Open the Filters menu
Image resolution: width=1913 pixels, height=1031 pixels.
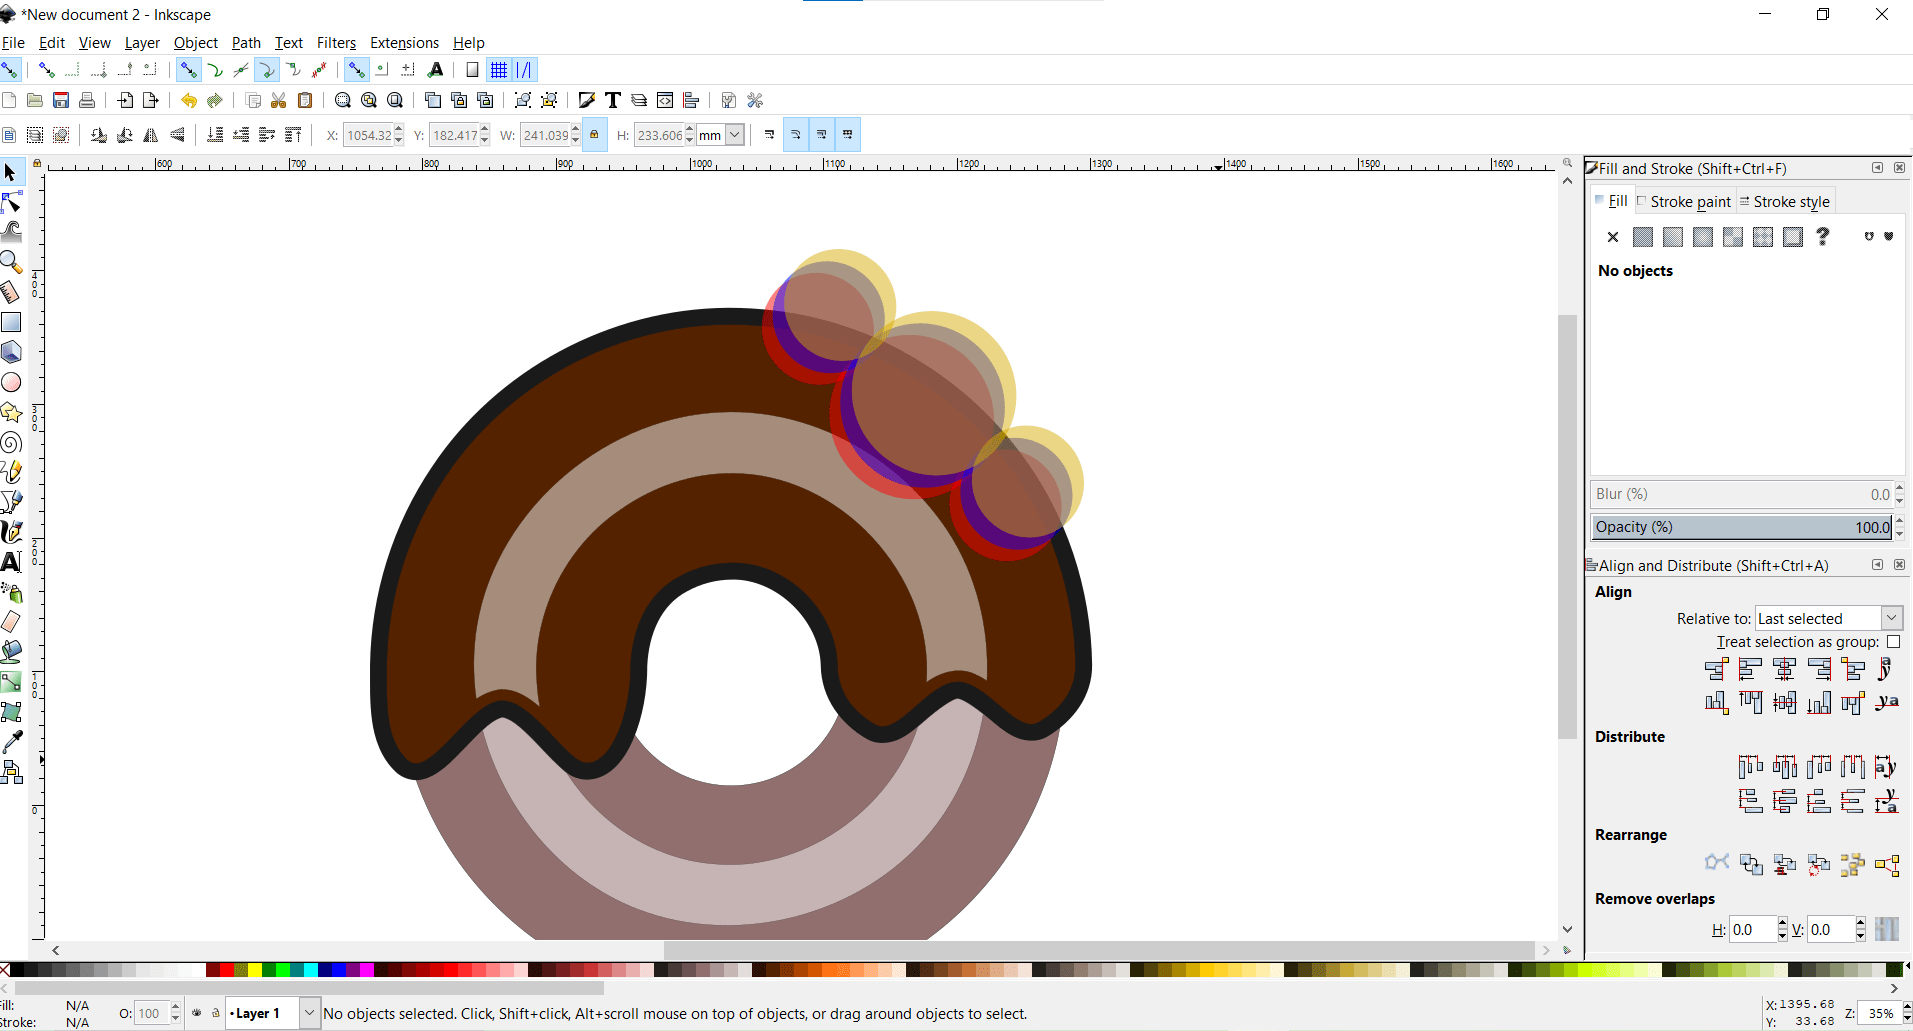click(x=336, y=43)
